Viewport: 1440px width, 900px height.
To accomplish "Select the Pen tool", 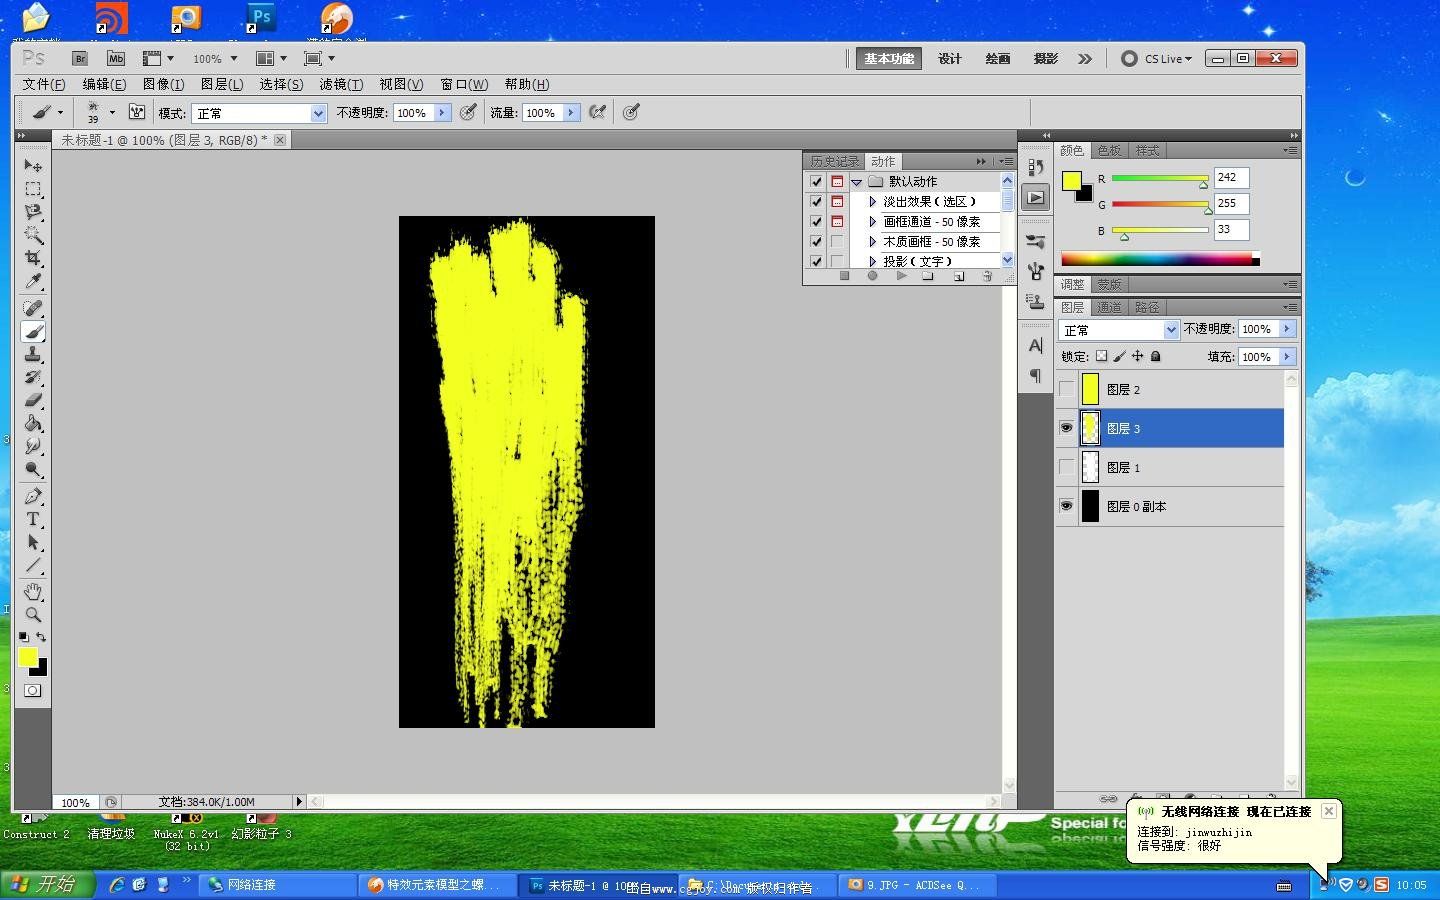I will point(33,496).
